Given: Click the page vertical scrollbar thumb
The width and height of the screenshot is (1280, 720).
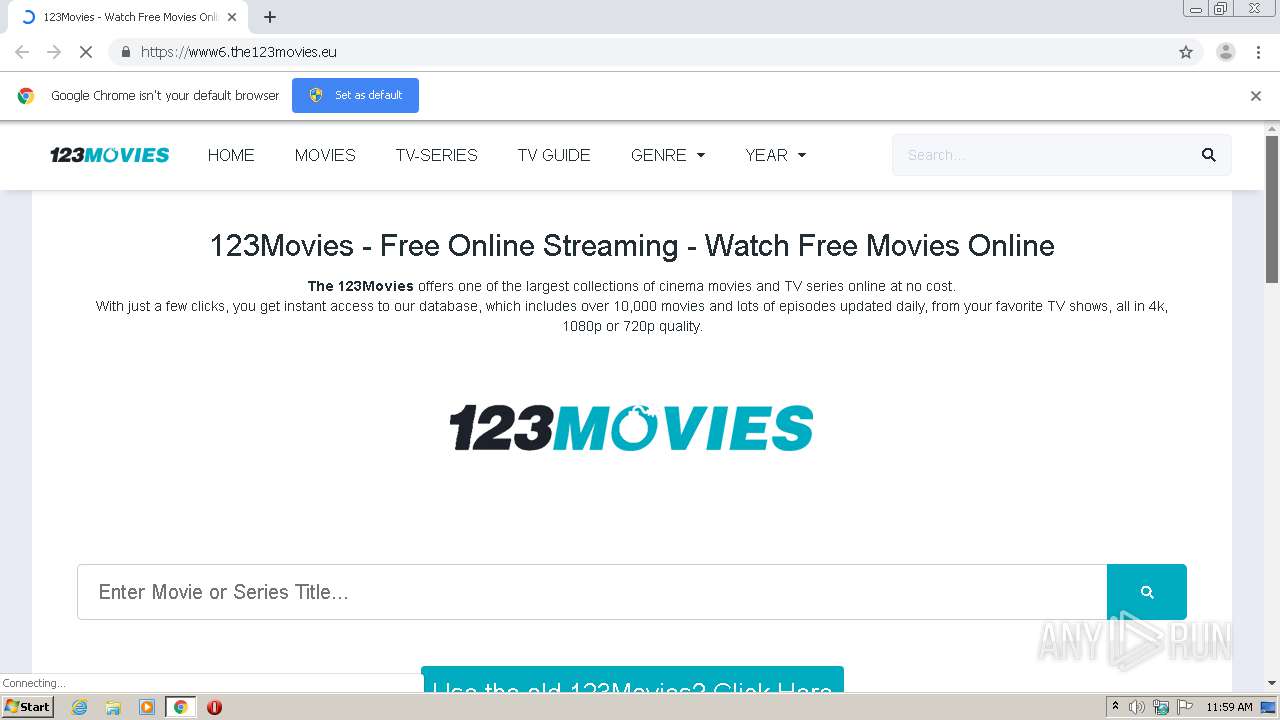Looking at the screenshot, I should pyautogui.click(x=1272, y=208).
